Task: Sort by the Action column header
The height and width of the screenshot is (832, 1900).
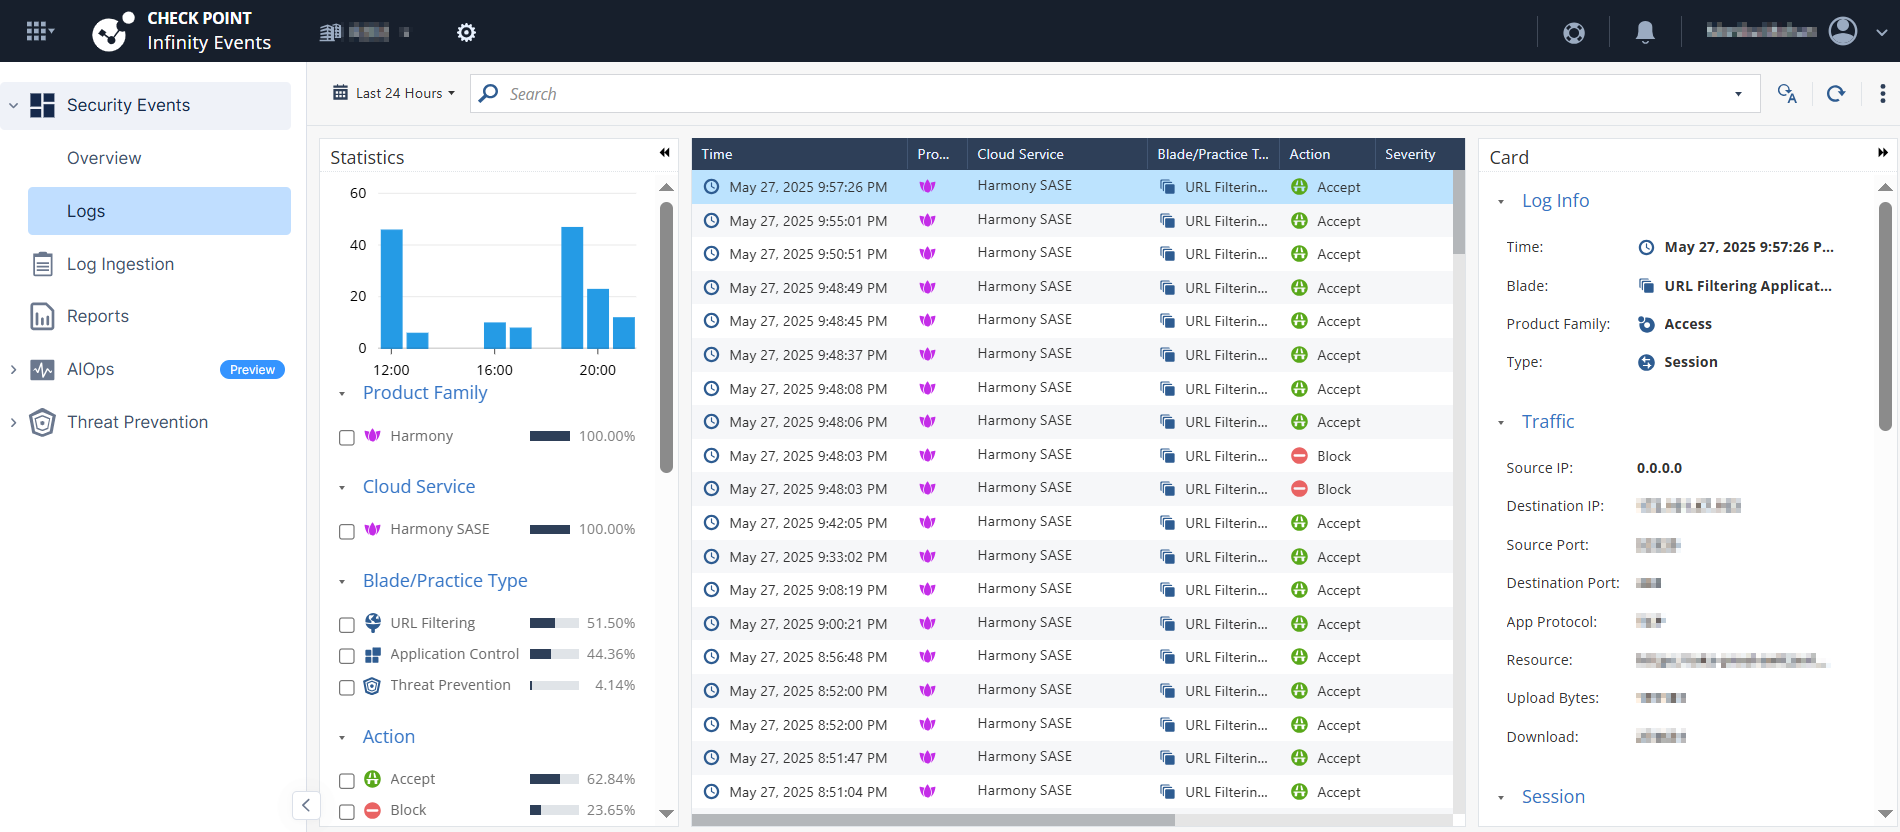Action: click(1326, 154)
